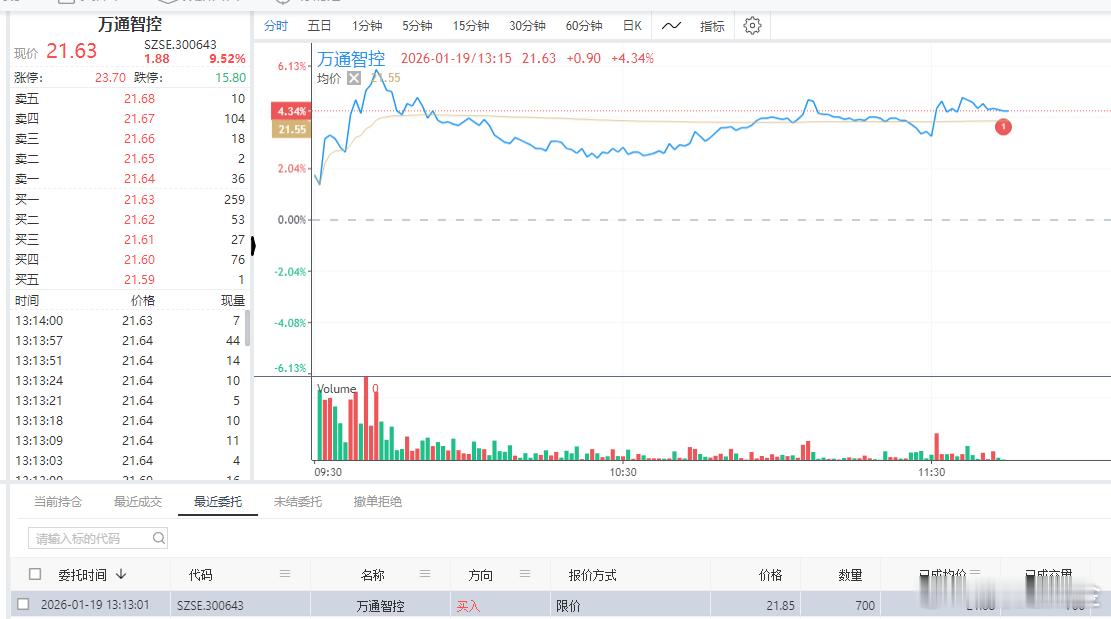Screen dimensions: 1111x619
Task: Switch to 分时 intraday view
Action: [276, 26]
